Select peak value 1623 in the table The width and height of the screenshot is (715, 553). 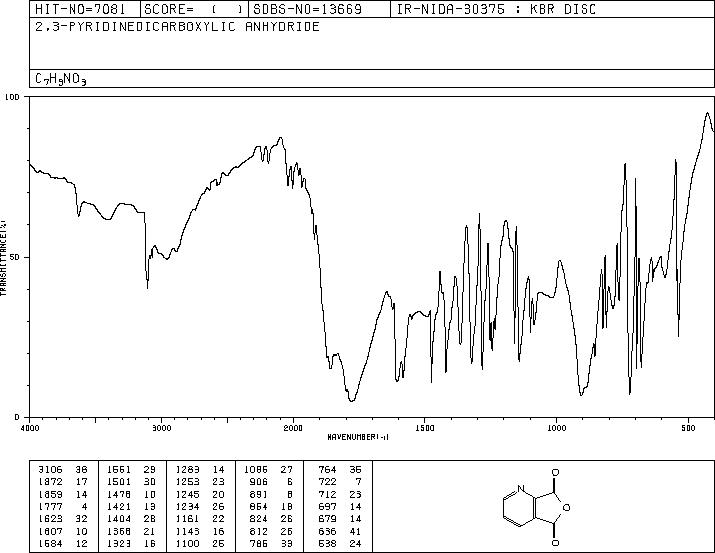pyautogui.click(x=50, y=519)
